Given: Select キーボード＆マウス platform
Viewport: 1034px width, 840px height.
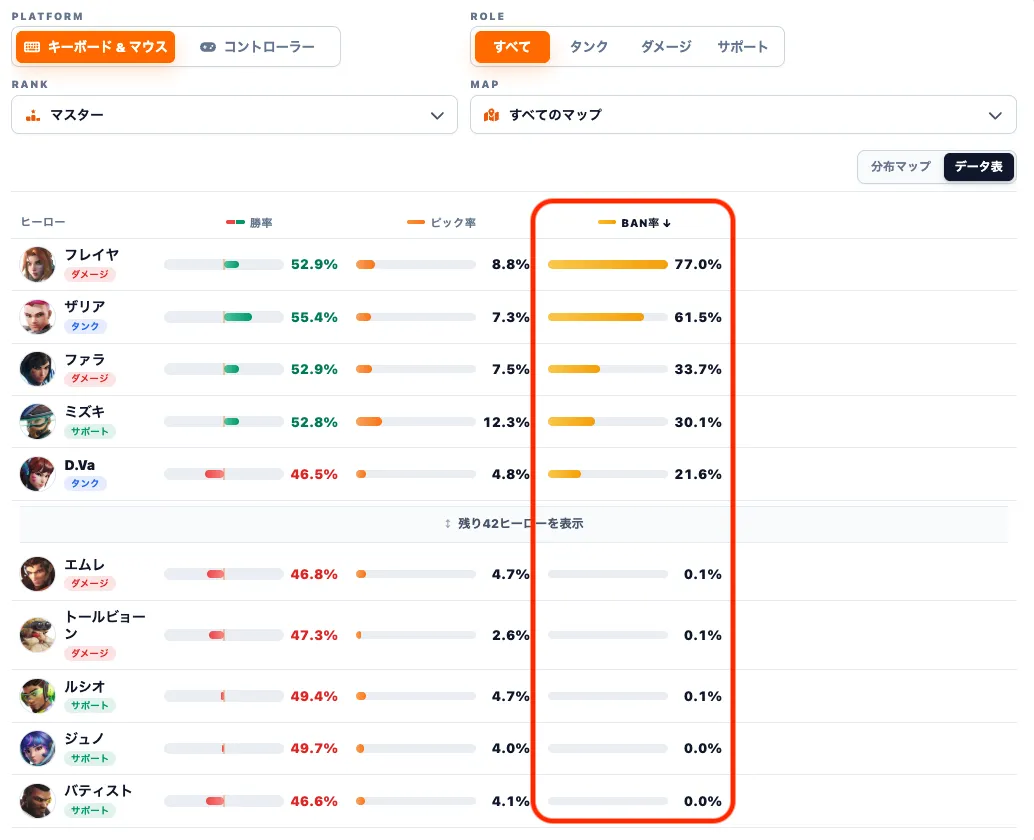Looking at the screenshot, I should [96, 47].
